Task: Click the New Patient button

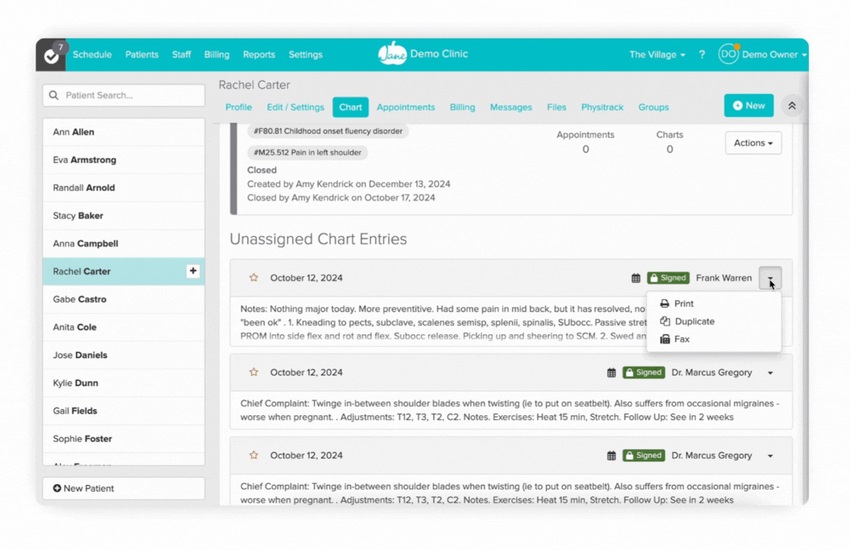Action: [x=123, y=488]
